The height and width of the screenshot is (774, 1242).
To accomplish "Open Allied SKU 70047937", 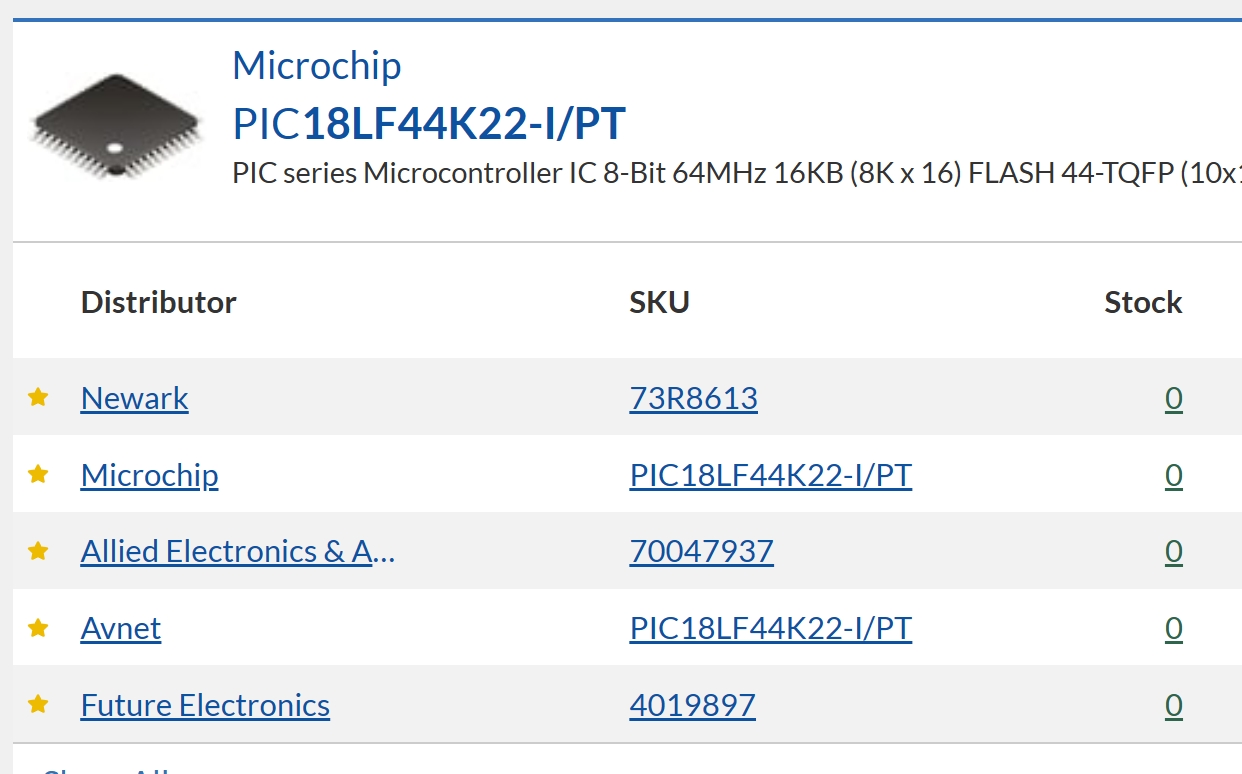I will [x=702, y=551].
